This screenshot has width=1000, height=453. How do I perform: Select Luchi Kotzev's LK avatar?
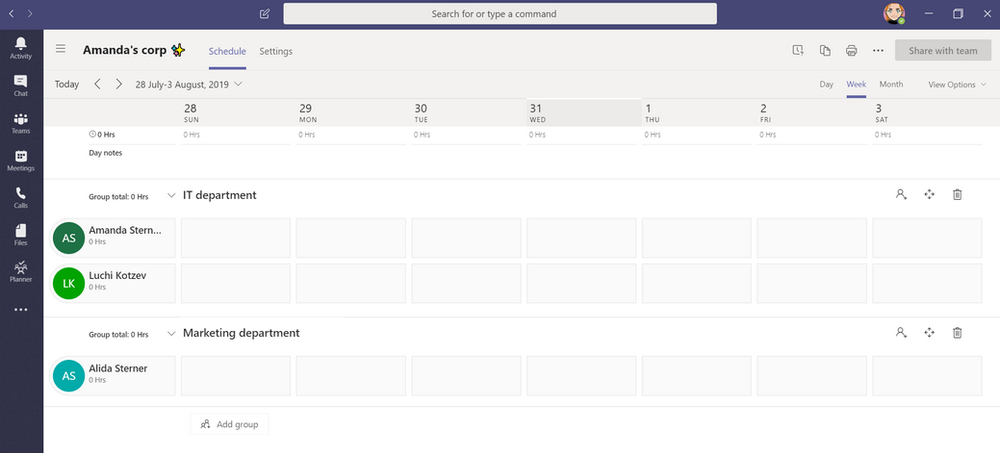point(69,283)
